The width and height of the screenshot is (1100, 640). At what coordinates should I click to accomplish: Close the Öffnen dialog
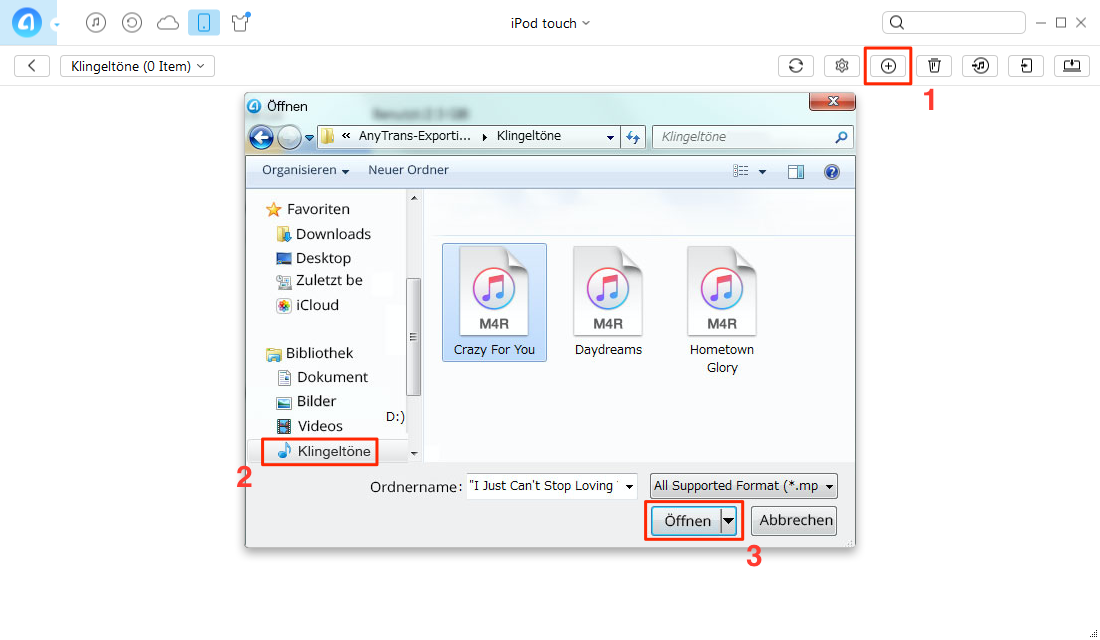click(832, 101)
